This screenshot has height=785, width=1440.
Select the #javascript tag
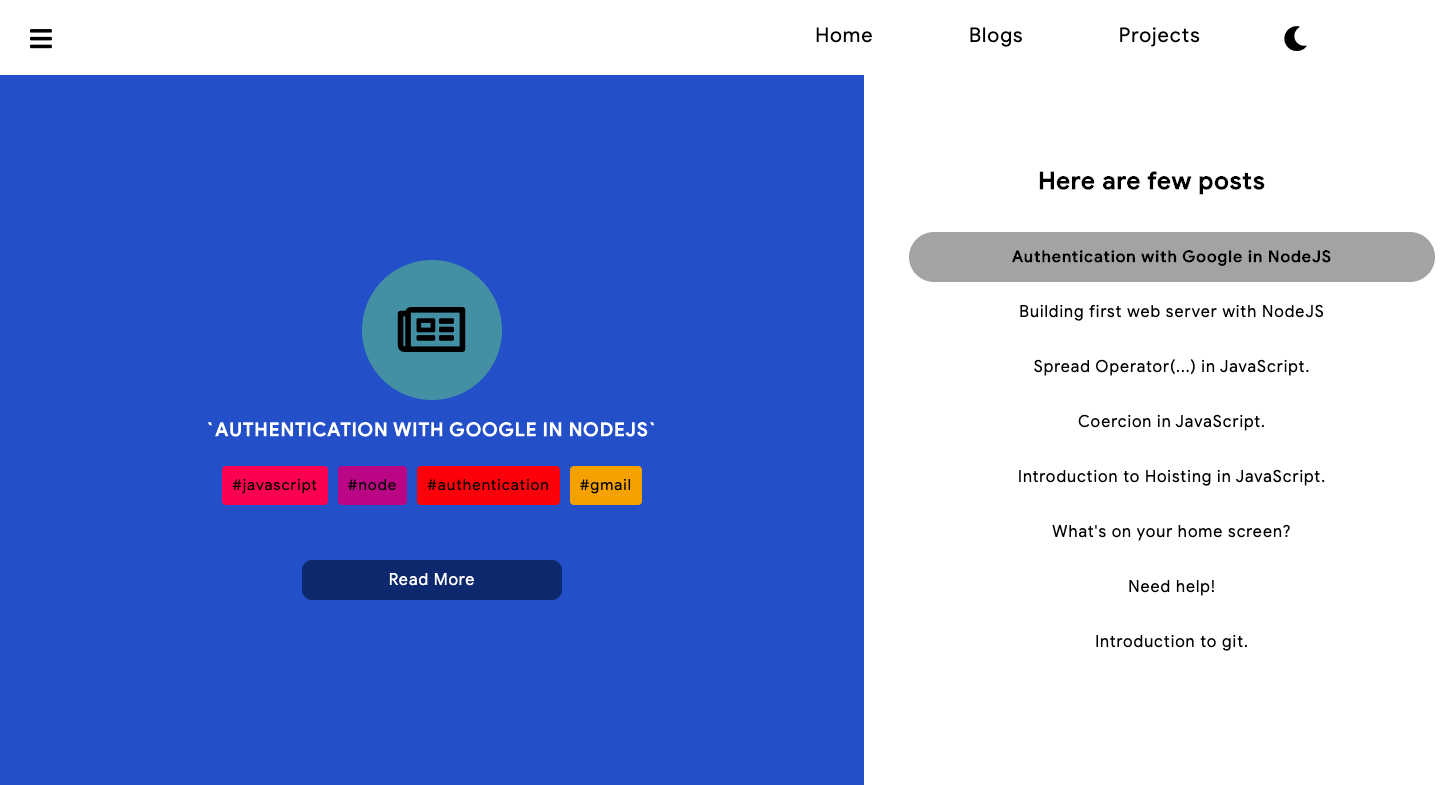pyautogui.click(x=274, y=485)
